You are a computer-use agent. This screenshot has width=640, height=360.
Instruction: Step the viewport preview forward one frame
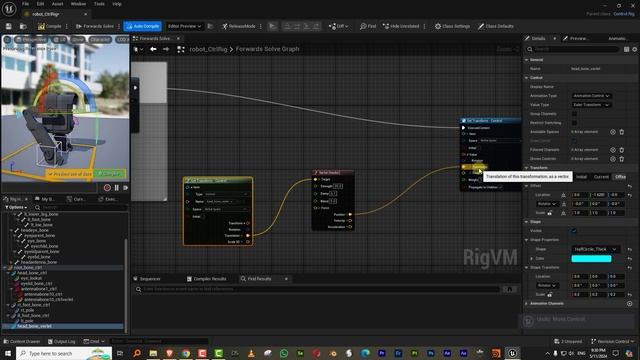125,188
